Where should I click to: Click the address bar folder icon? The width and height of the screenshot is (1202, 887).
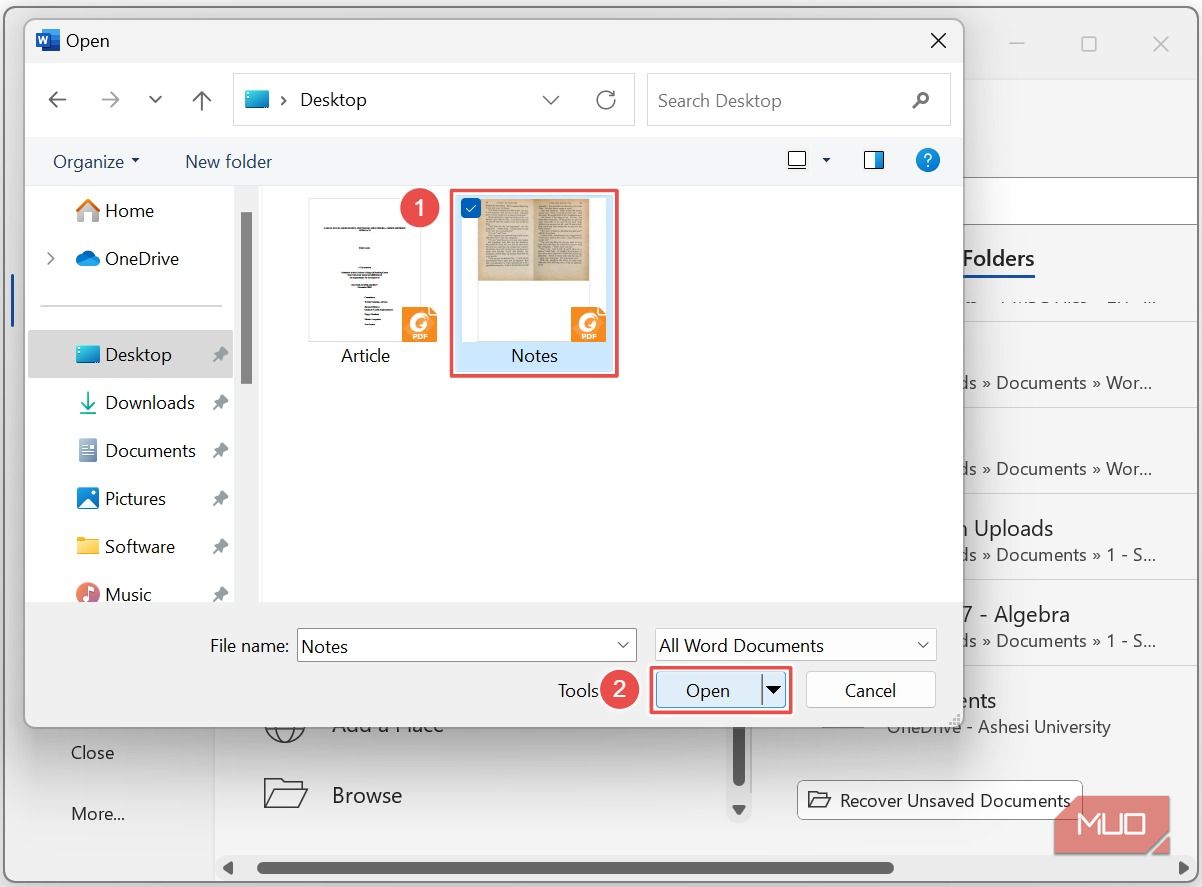coord(257,99)
